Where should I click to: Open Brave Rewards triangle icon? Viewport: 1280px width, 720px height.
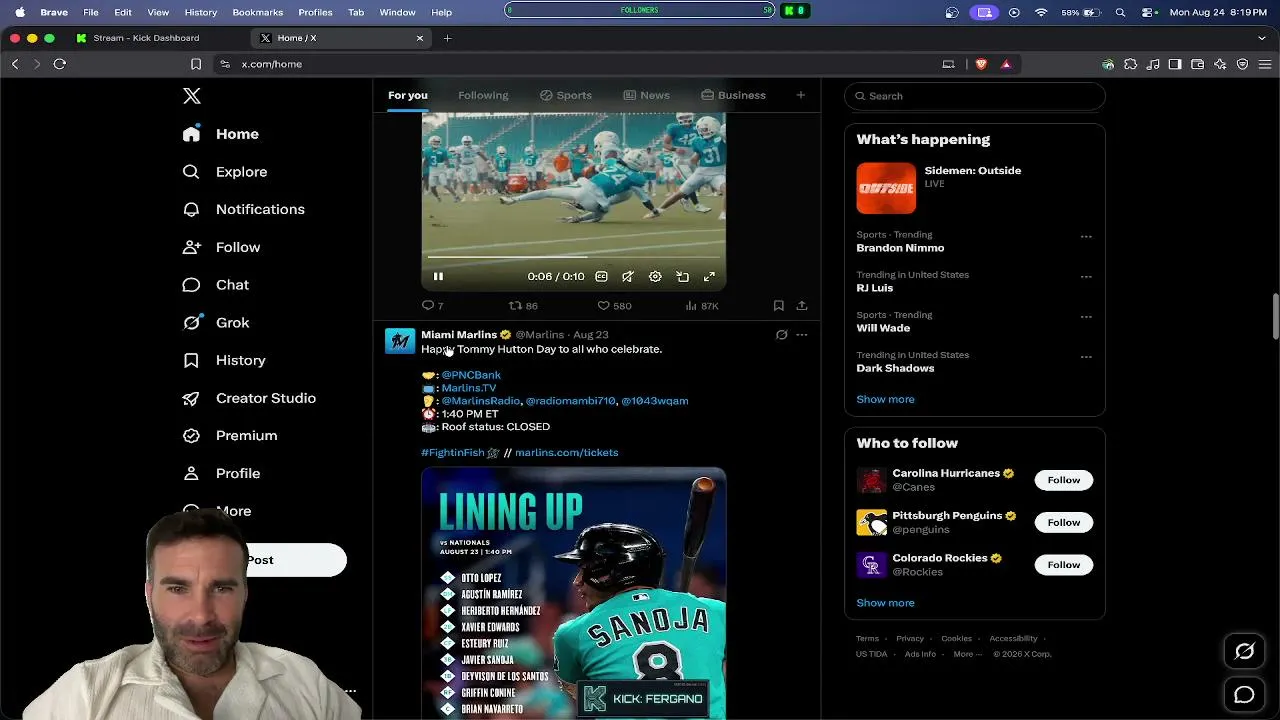[1006, 64]
